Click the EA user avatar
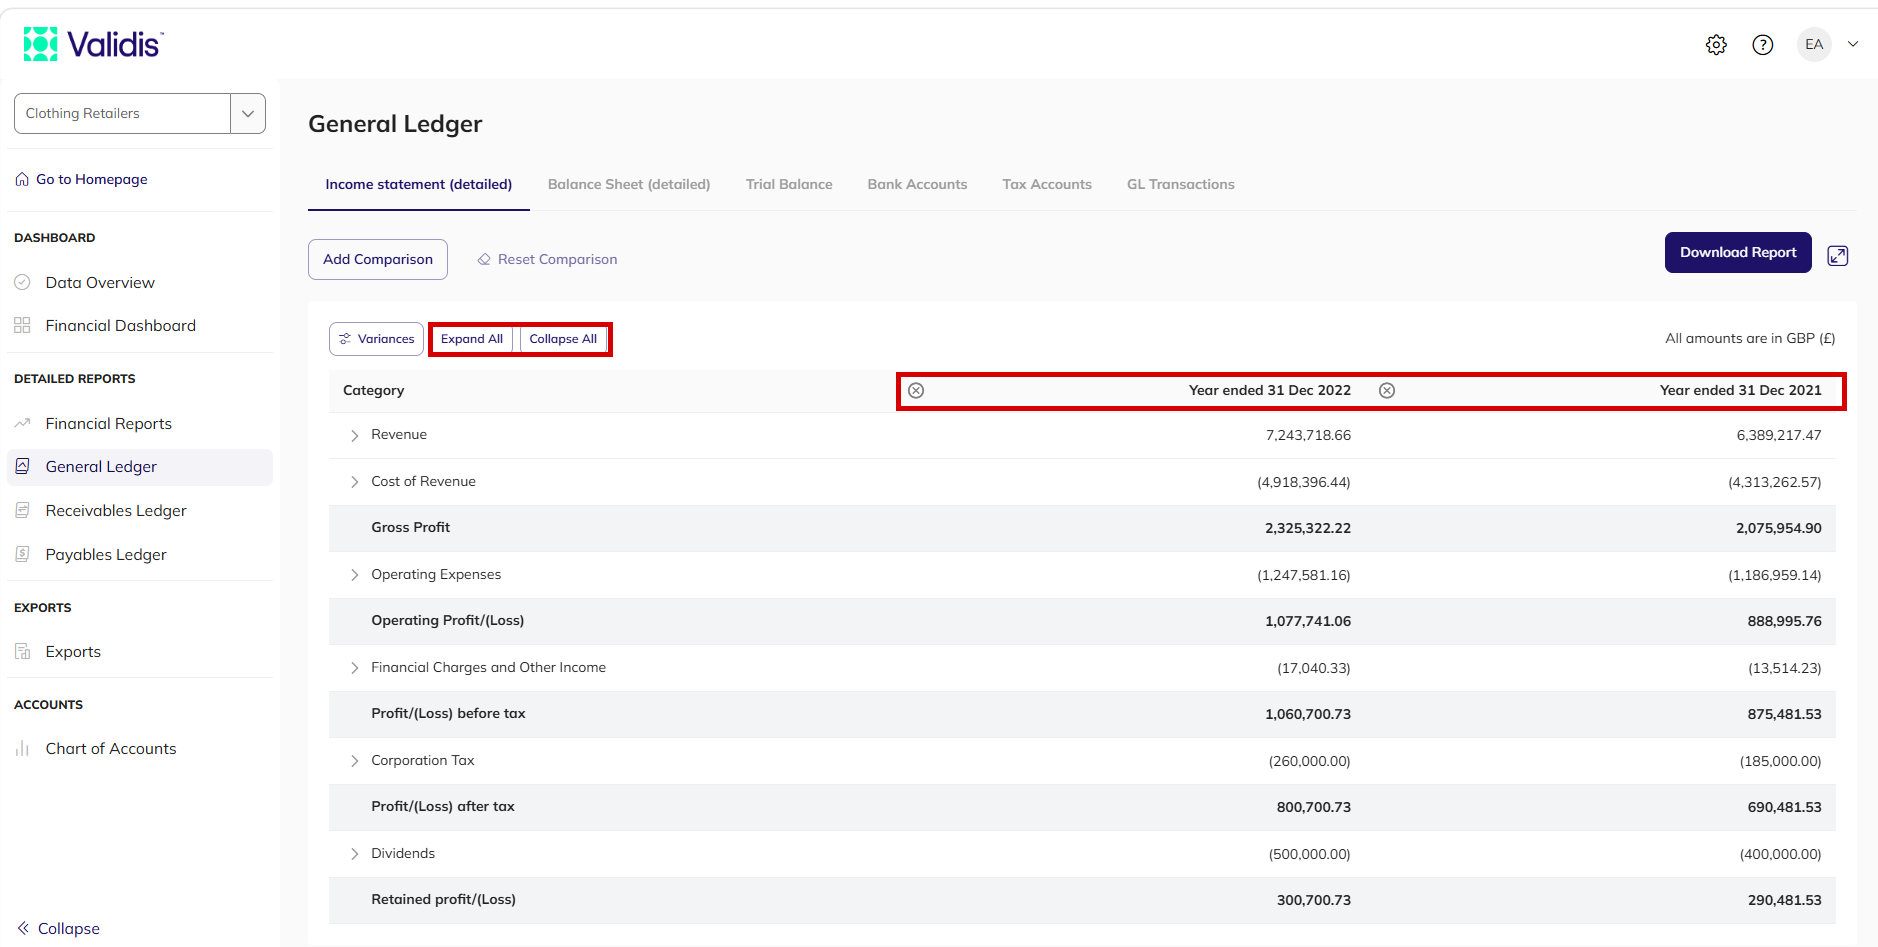This screenshot has height=947, width=1878. [x=1814, y=45]
